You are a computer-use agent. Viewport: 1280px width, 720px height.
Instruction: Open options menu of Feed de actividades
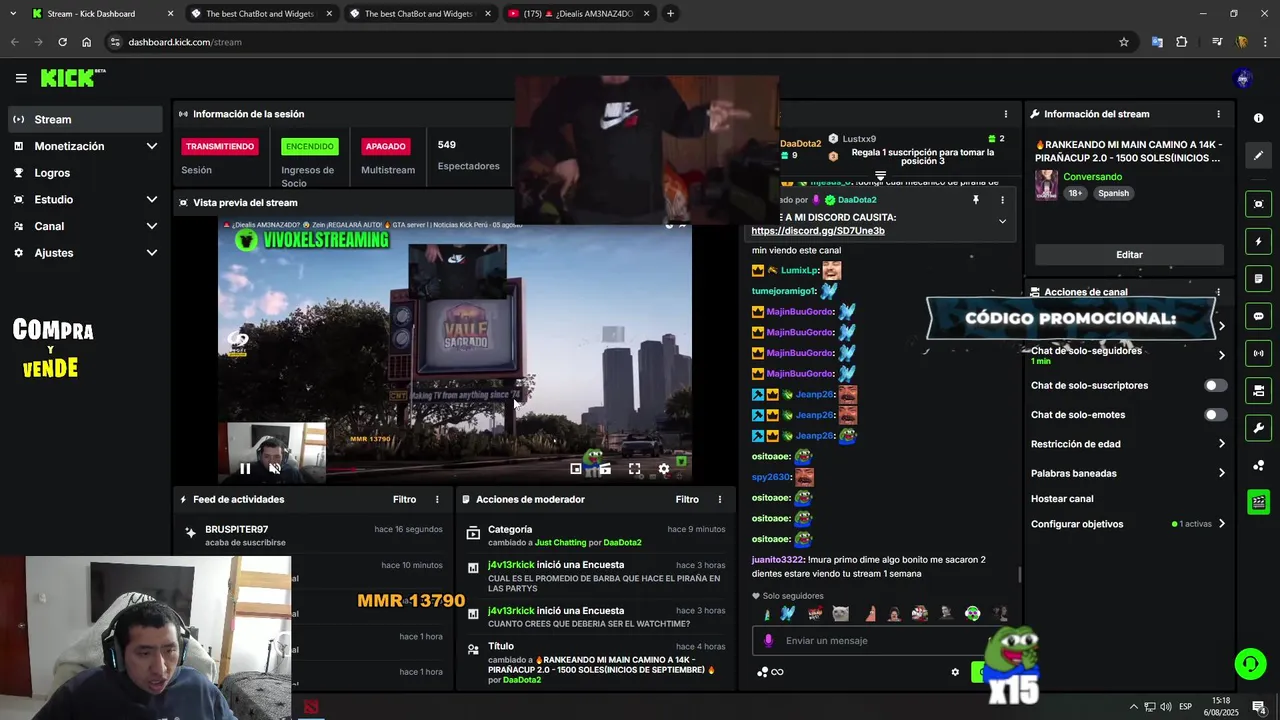click(437, 499)
